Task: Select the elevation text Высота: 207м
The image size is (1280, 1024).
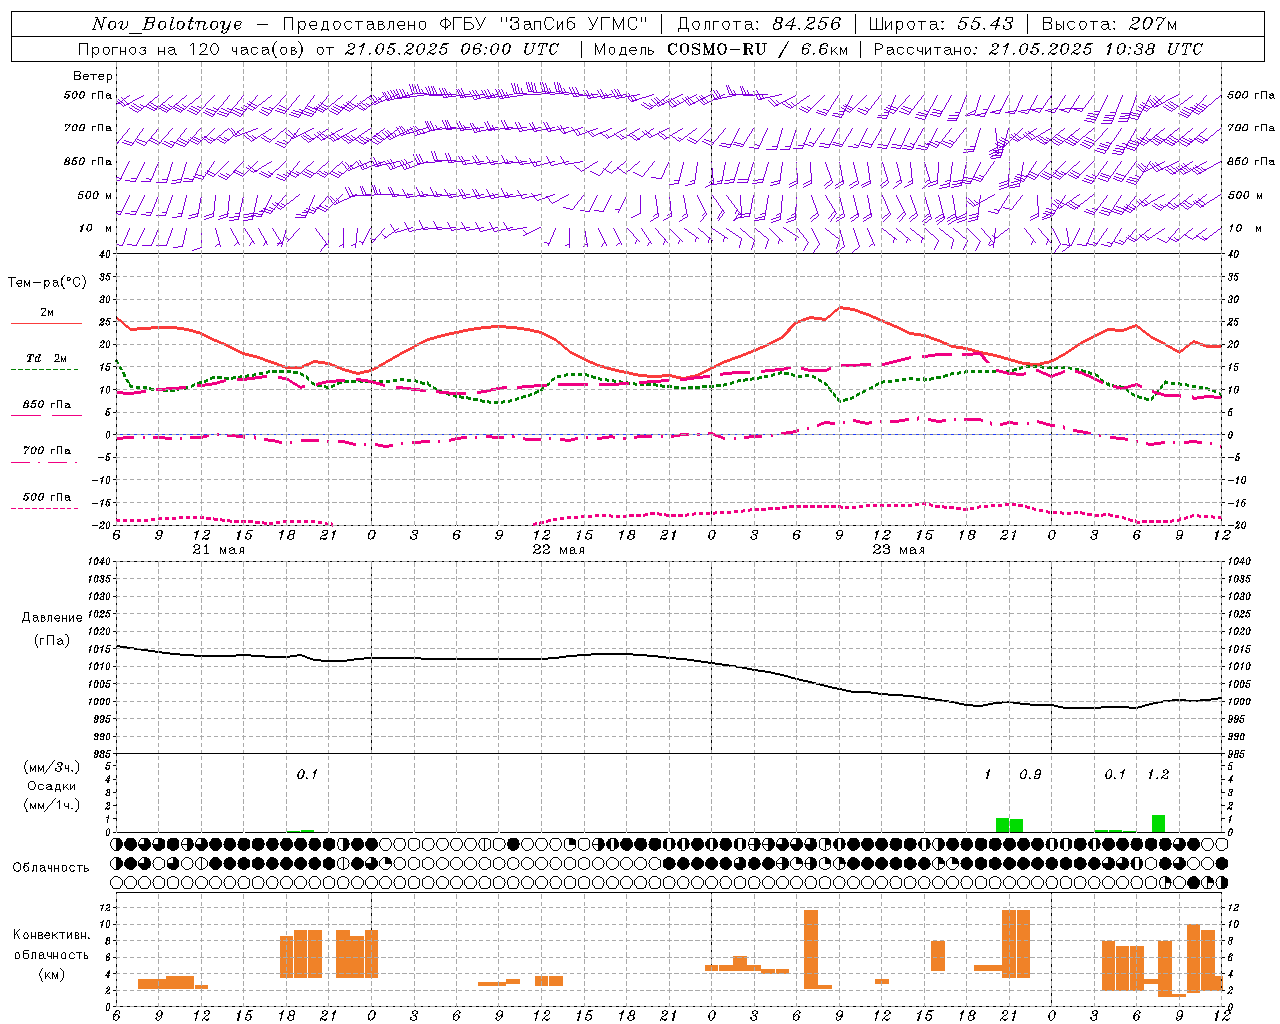Action: (x=1109, y=24)
